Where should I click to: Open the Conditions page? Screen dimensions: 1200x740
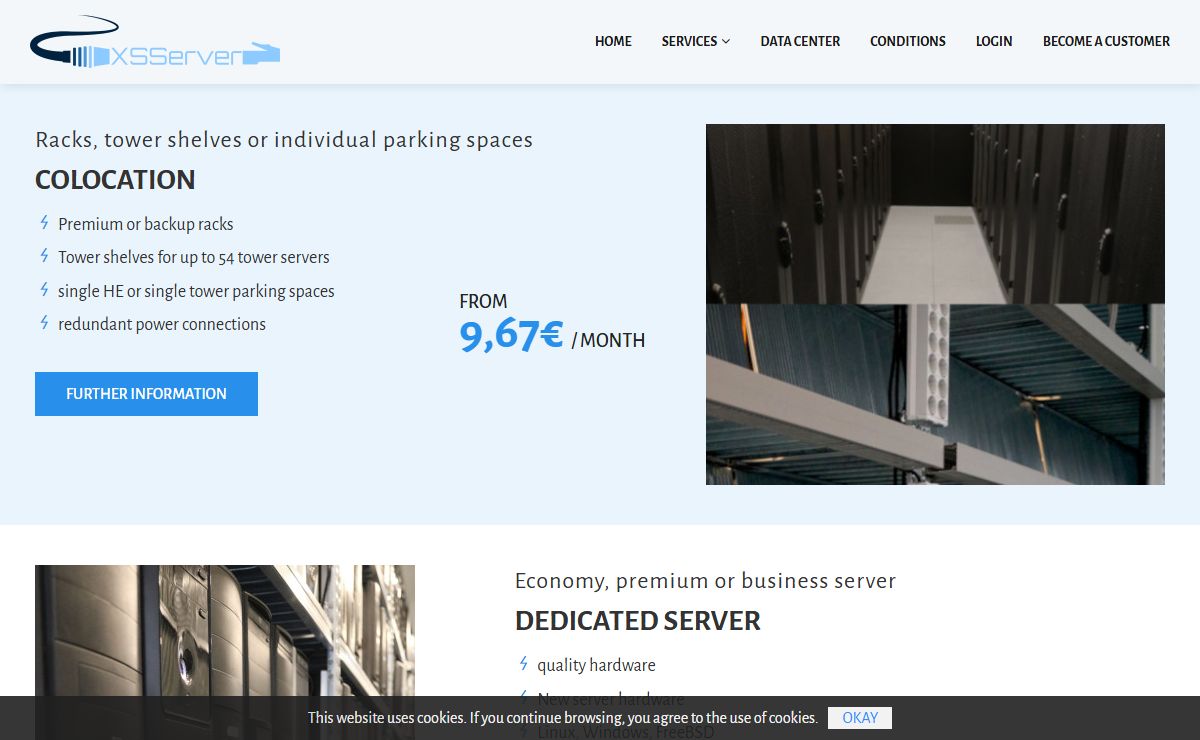908,41
